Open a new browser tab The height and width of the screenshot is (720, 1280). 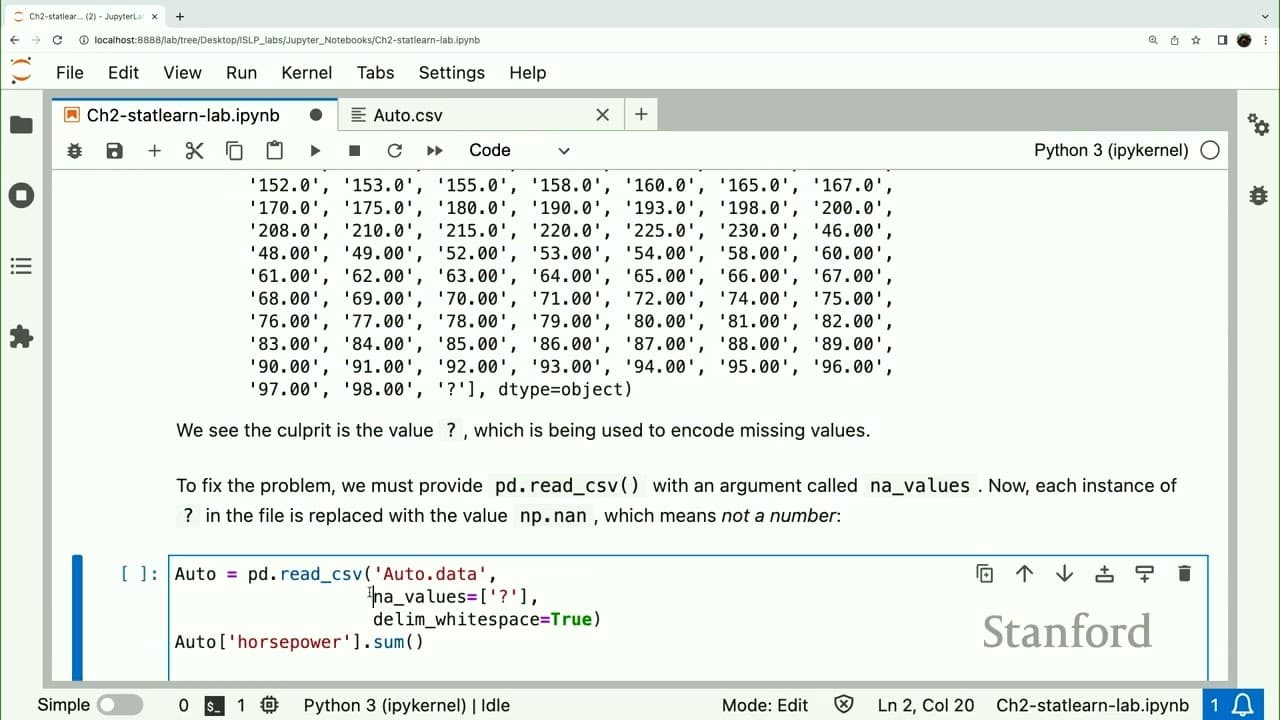tap(179, 16)
